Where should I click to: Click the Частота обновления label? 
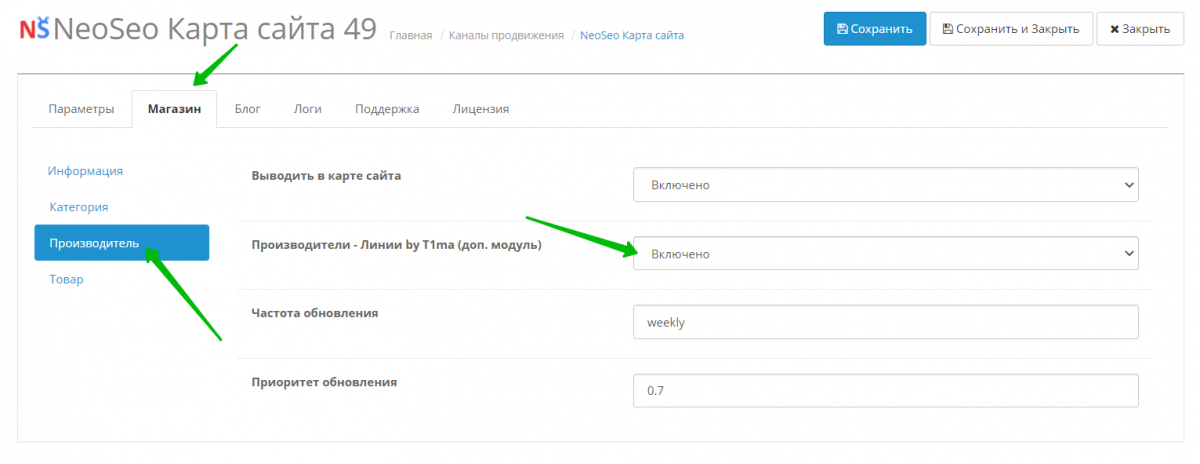(x=314, y=313)
